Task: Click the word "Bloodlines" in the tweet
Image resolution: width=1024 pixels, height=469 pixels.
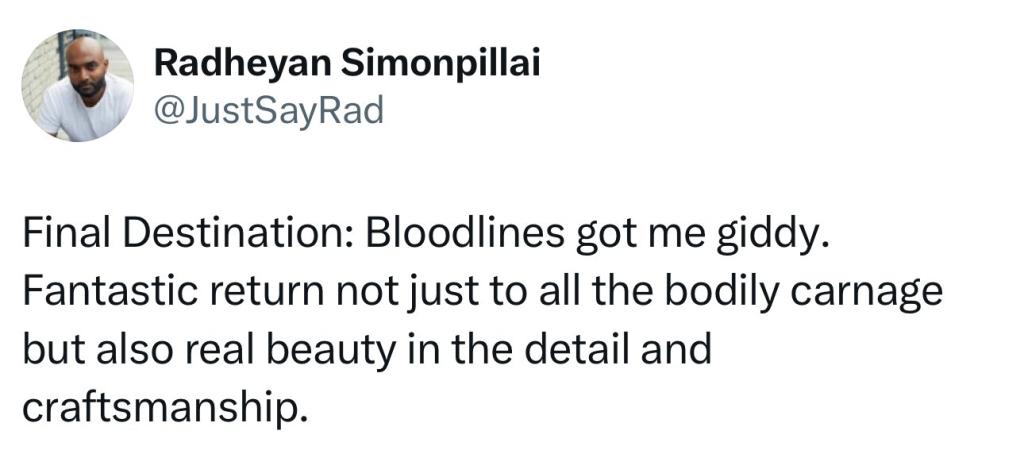Action: pyautogui.click(x=464, y=234)
